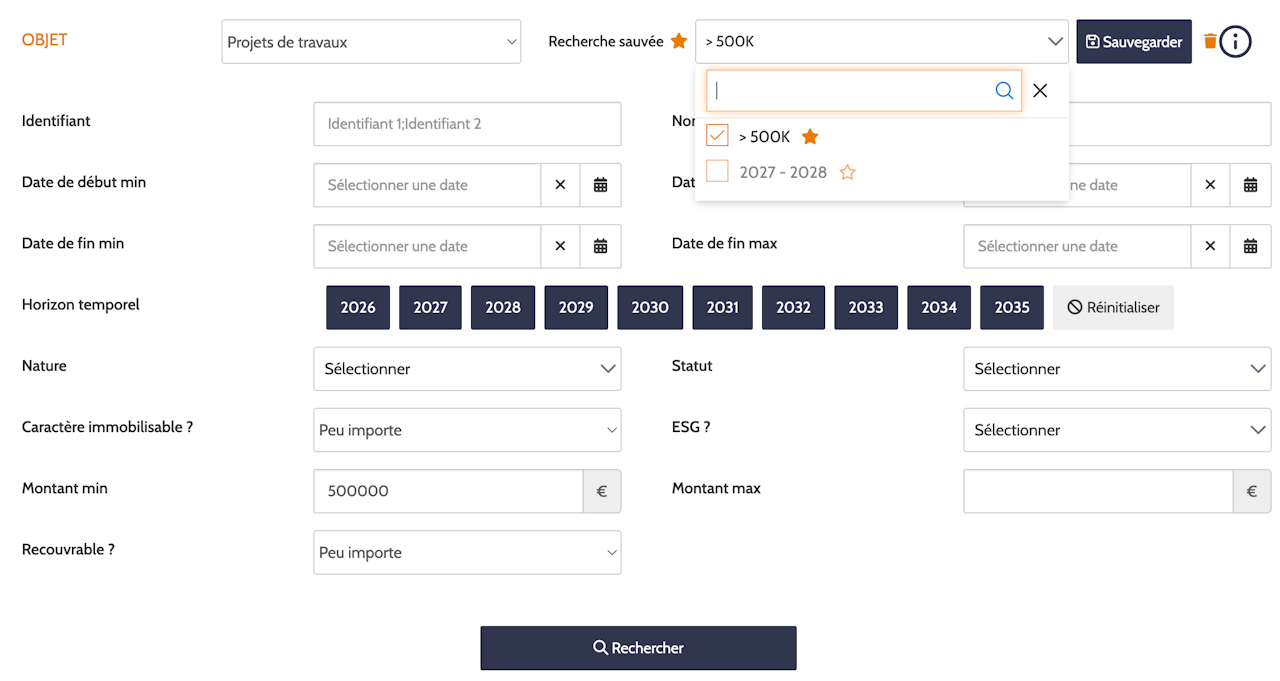Toggle the 2028 horizon year
The height and width of the screenshot is (681, 1280).
tap(503, 307)
